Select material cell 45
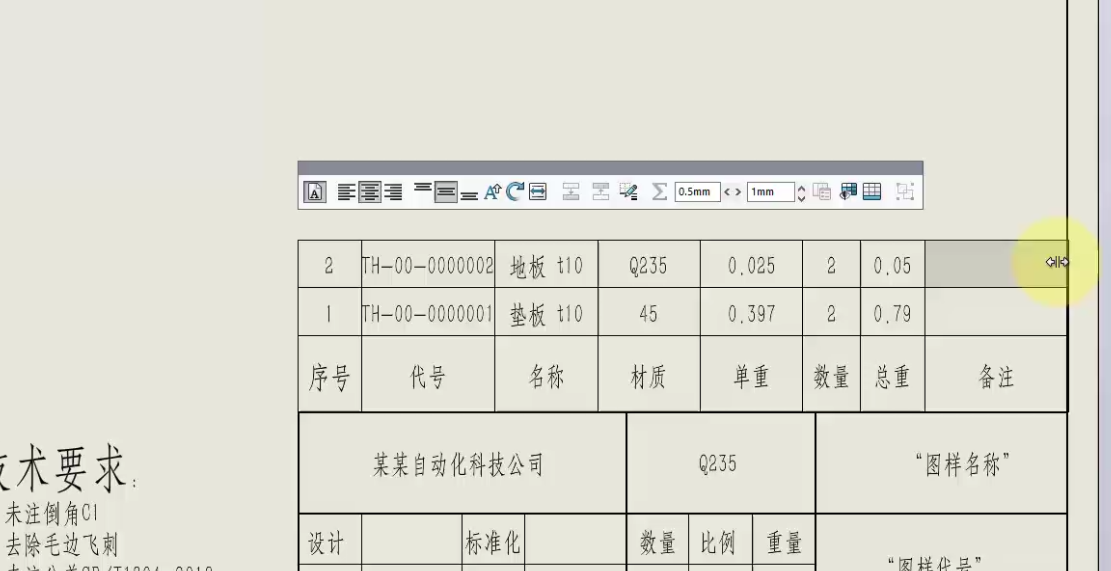The image size is (1111, 571). tap(649, 312)
